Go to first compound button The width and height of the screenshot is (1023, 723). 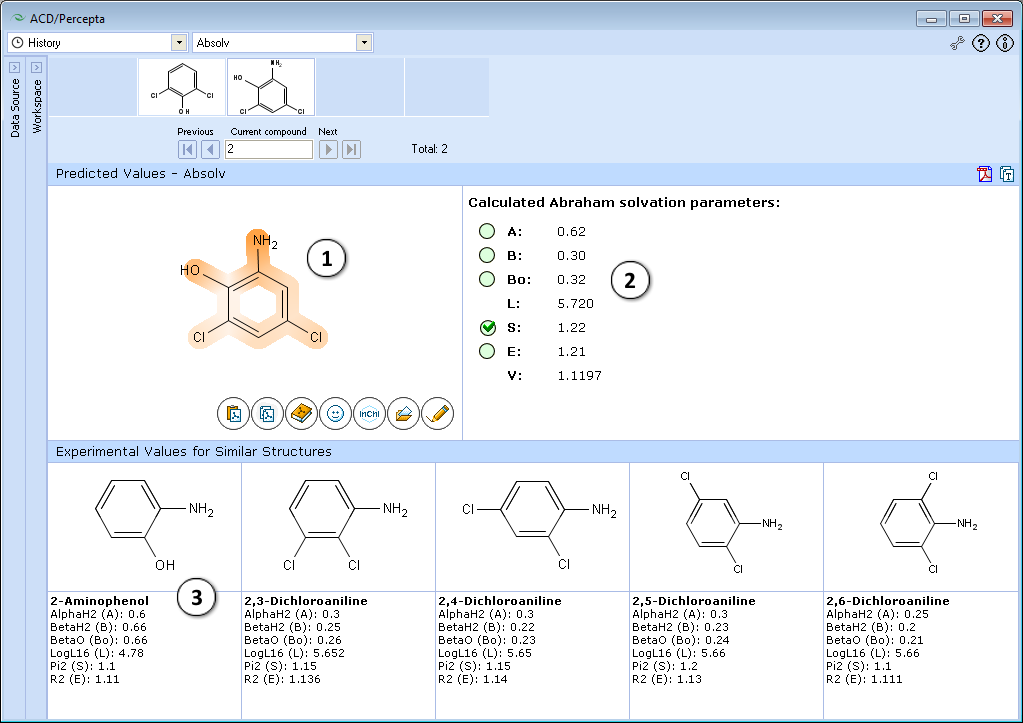(x=187, y=149)
